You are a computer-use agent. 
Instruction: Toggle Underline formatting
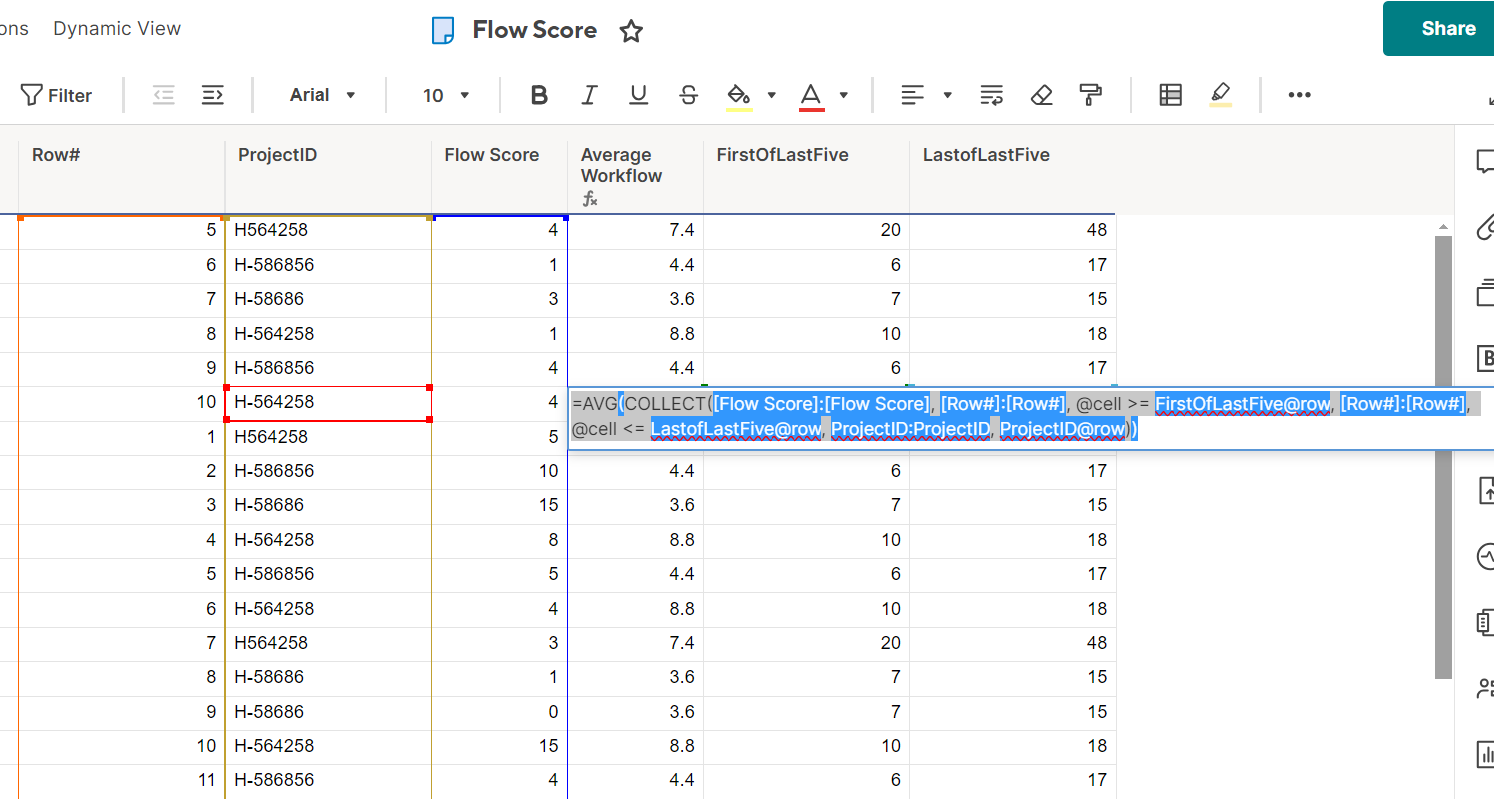click(x=638, y=95)
